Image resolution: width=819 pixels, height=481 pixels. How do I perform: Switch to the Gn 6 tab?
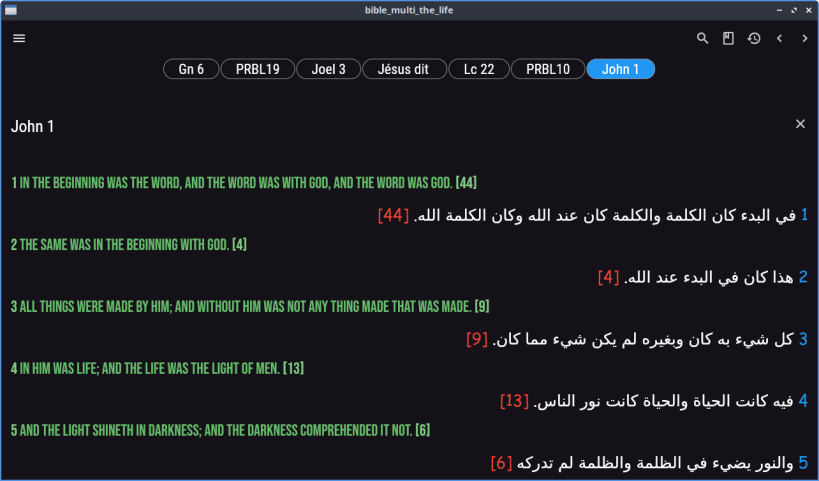(x=191, y=69)
